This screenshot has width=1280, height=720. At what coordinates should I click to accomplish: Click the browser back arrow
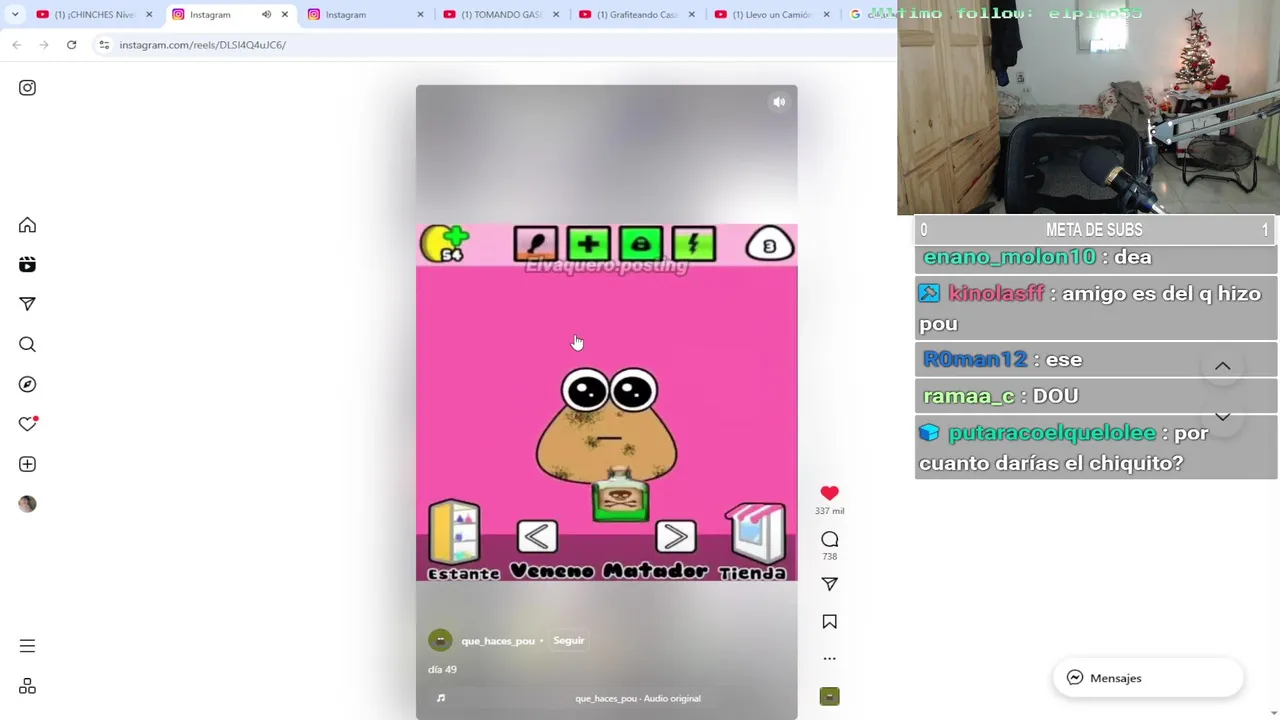(17, 45)
